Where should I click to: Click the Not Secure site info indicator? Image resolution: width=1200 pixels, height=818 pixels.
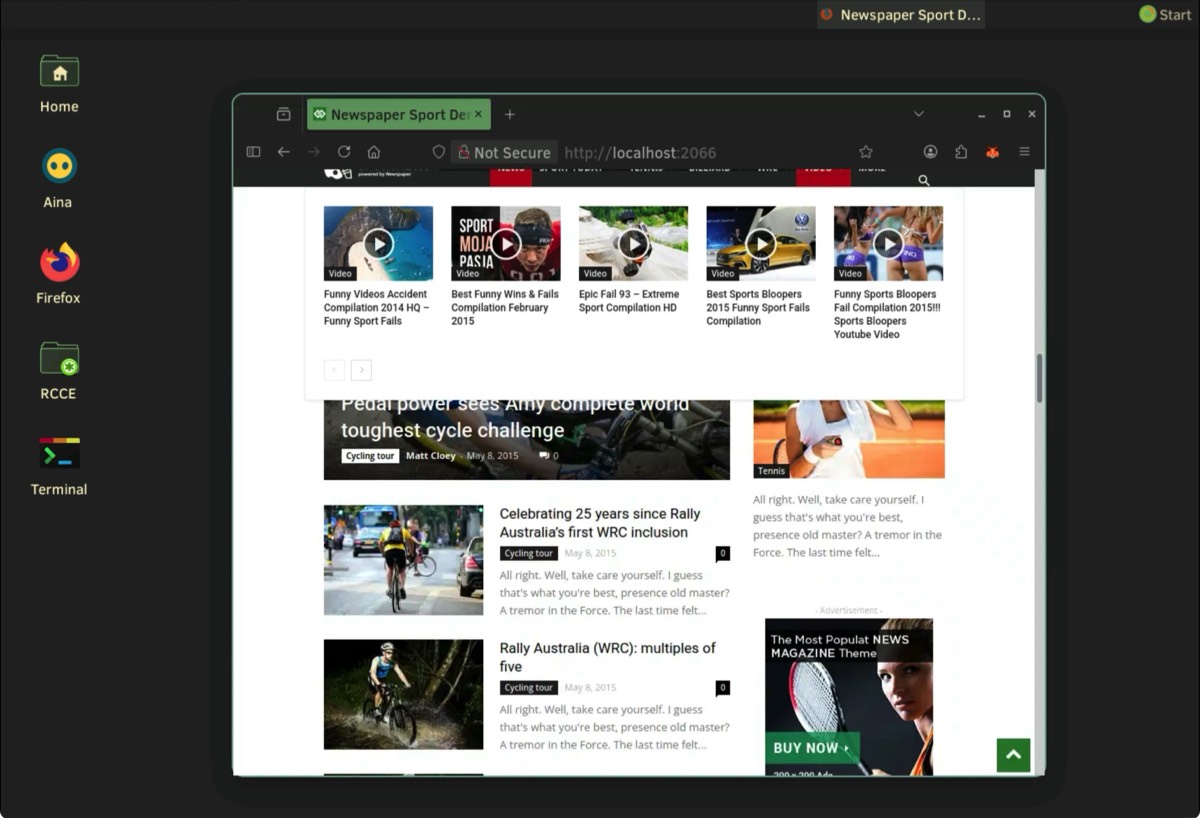504,152
